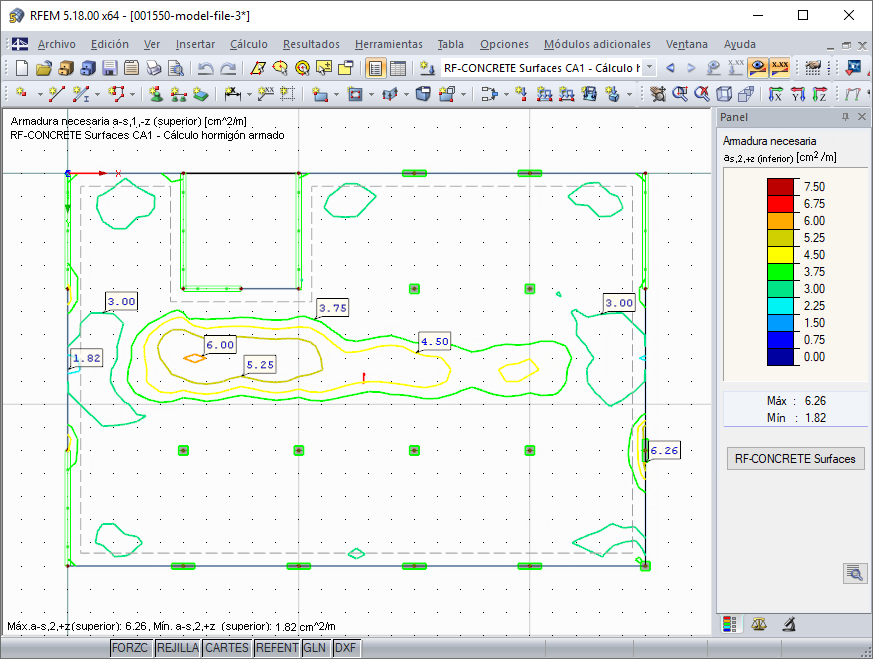873x659 pixels.
Task: Open the Módulos adicionales menu
Action: [x=597, y=44]
